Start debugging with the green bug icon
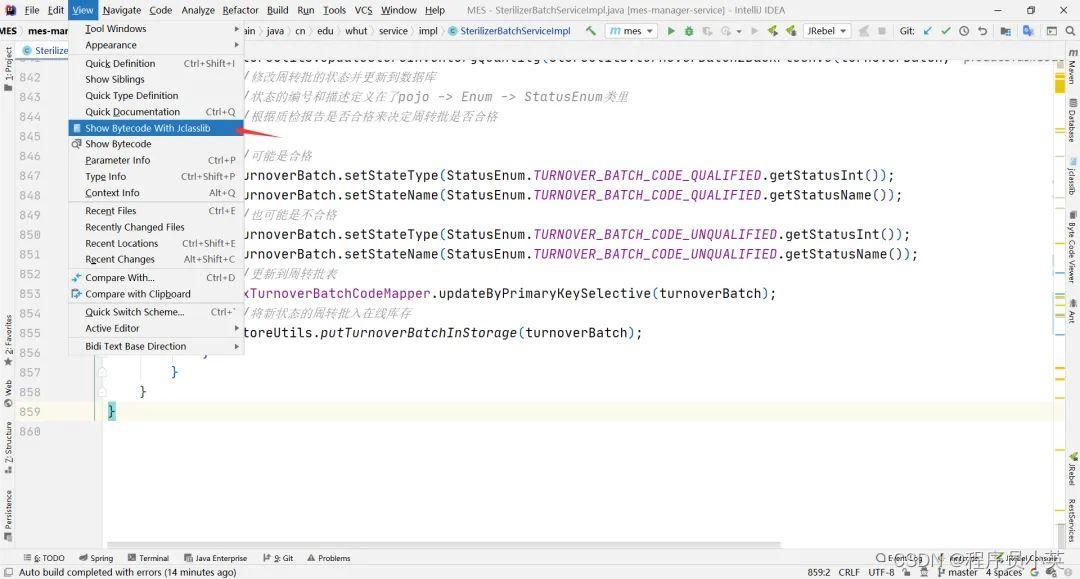Screen dimensions: 1080x579 [x=689, y=31]
